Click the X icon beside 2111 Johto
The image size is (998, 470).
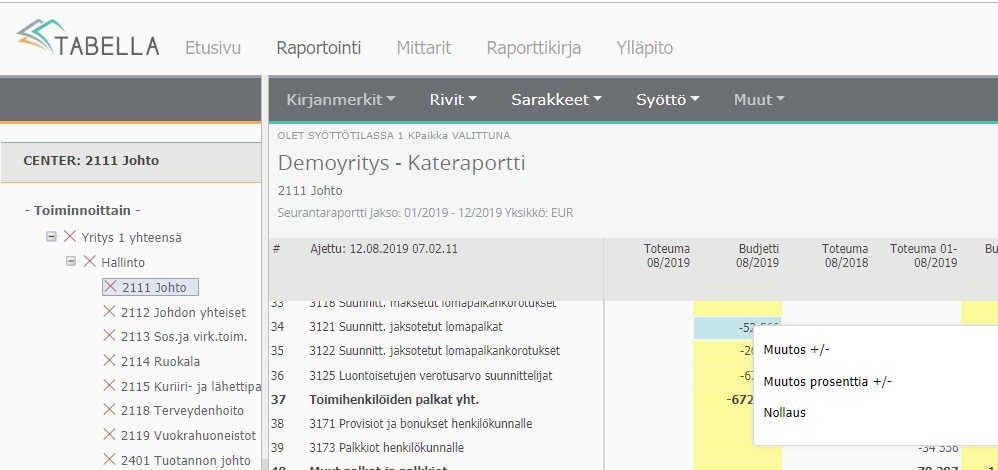point(110,287)
